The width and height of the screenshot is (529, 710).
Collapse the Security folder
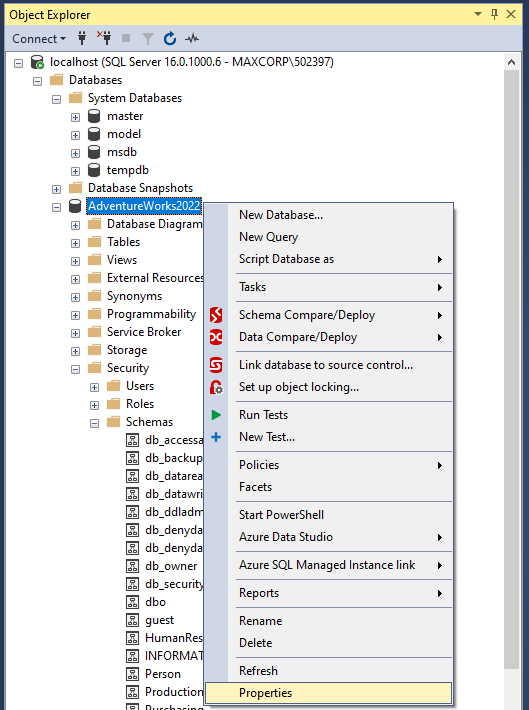(75, 369)
